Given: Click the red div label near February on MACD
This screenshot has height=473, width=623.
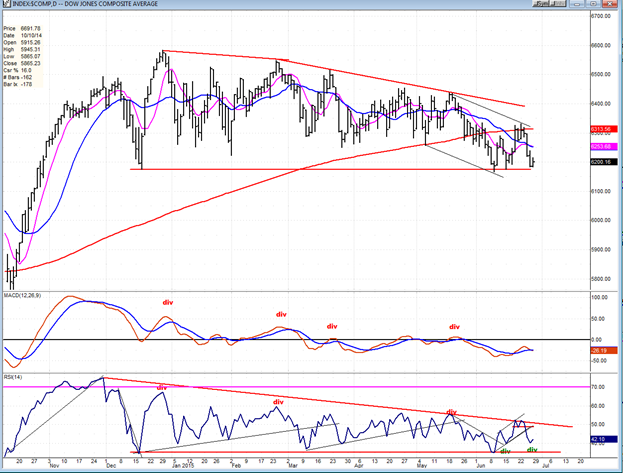Looking at the screenshot, I should (x=281, y=314).
